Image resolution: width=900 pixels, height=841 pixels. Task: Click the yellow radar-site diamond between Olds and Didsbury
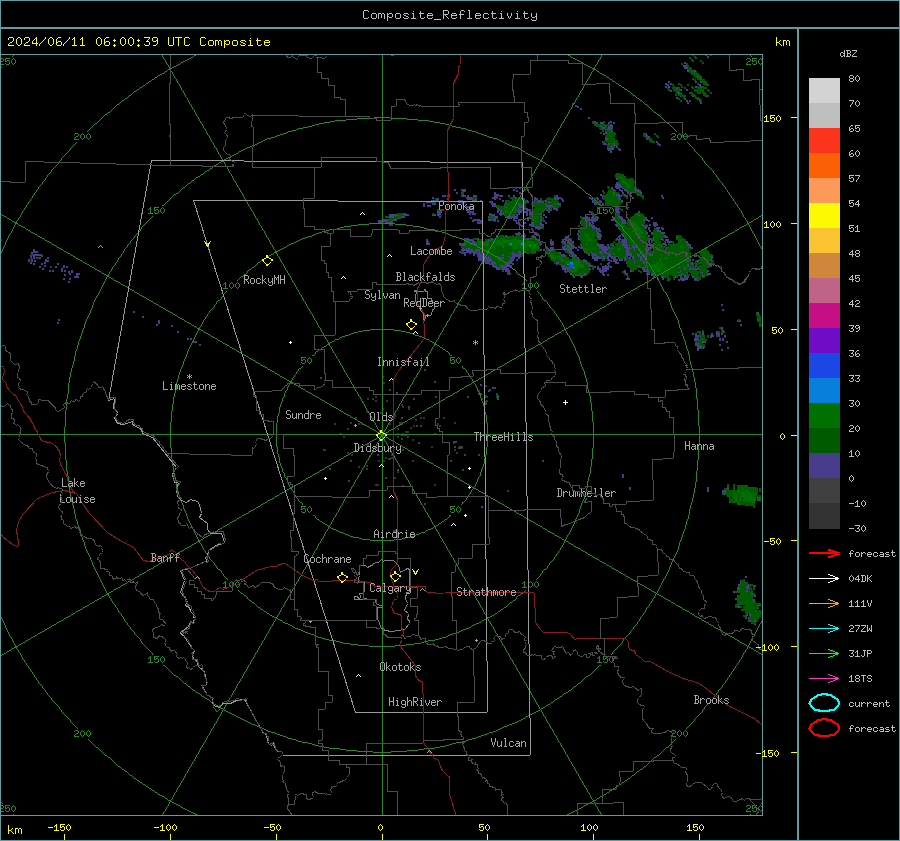pyautogui.click(x=381, y=436)
